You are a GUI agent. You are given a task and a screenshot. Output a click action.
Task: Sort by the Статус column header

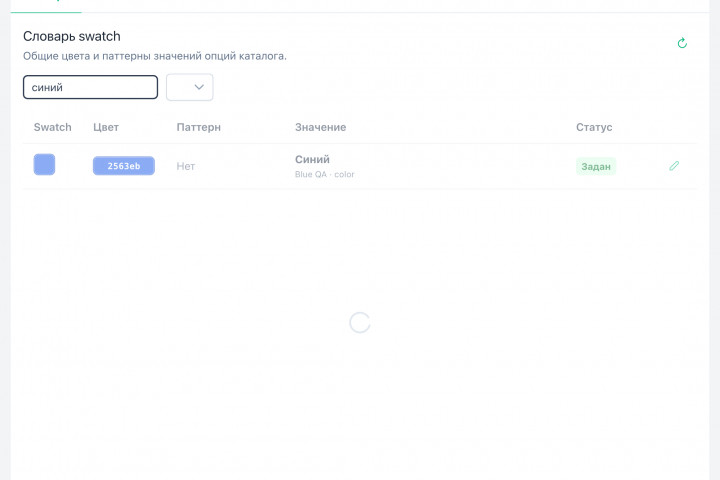[x=594, y=127]
